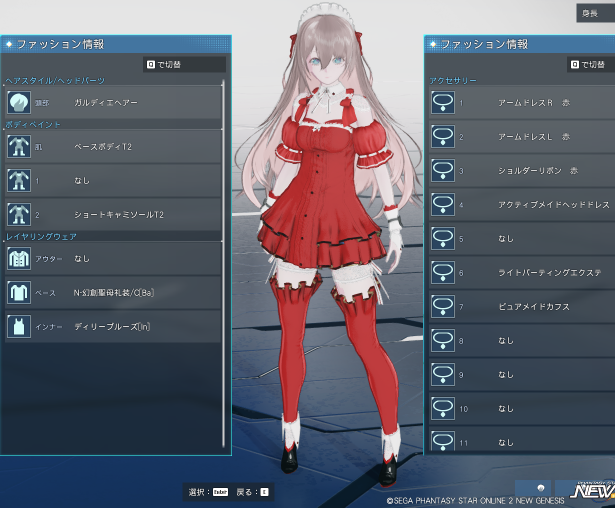Select the デイリーブルーズ[In] inner wear entry
The image size is (615, 508).
[x=114, y=327]
